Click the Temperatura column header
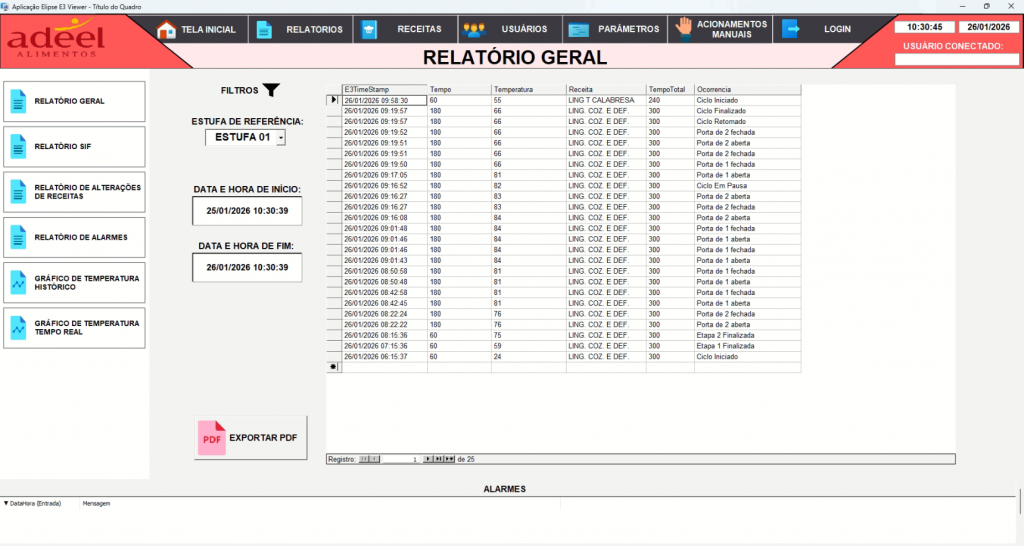 click(527, 89)
